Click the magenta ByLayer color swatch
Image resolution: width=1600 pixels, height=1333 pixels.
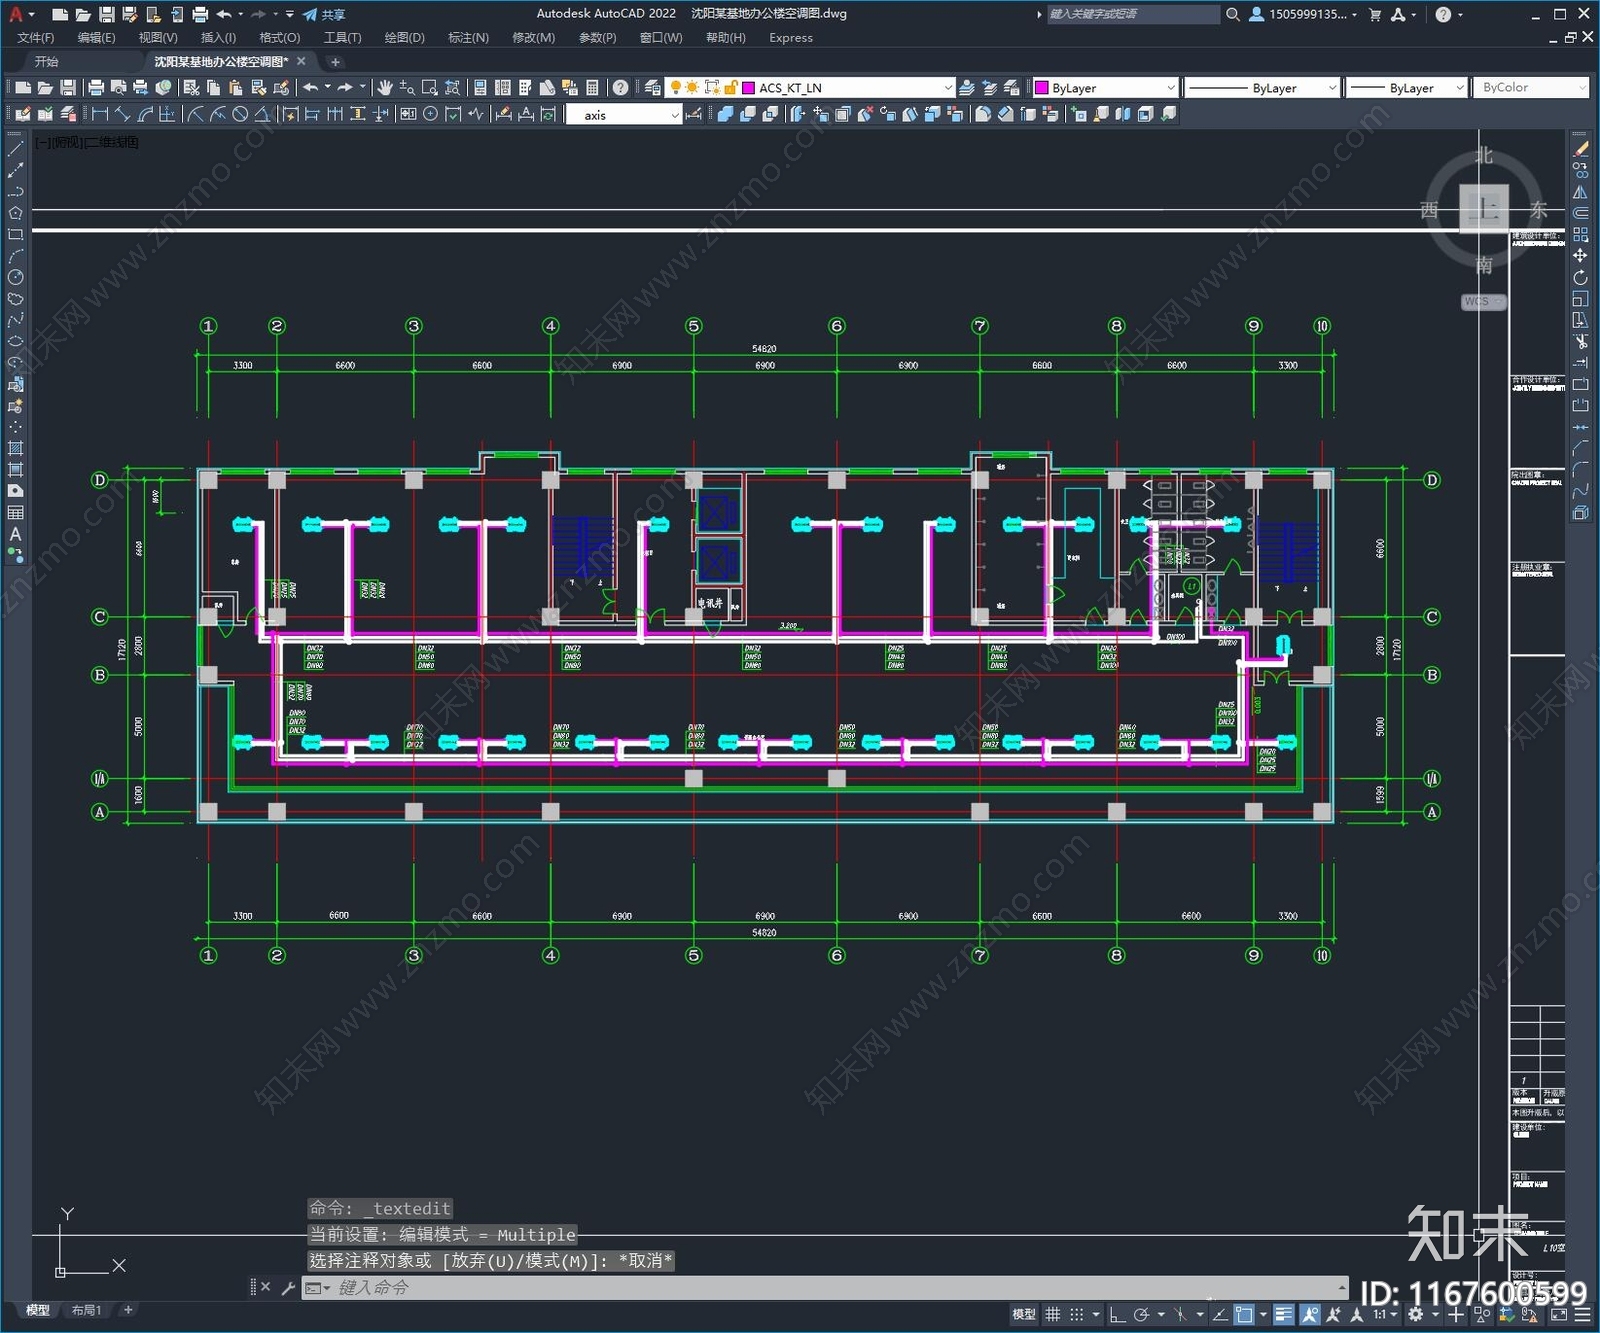(1041, 88)
